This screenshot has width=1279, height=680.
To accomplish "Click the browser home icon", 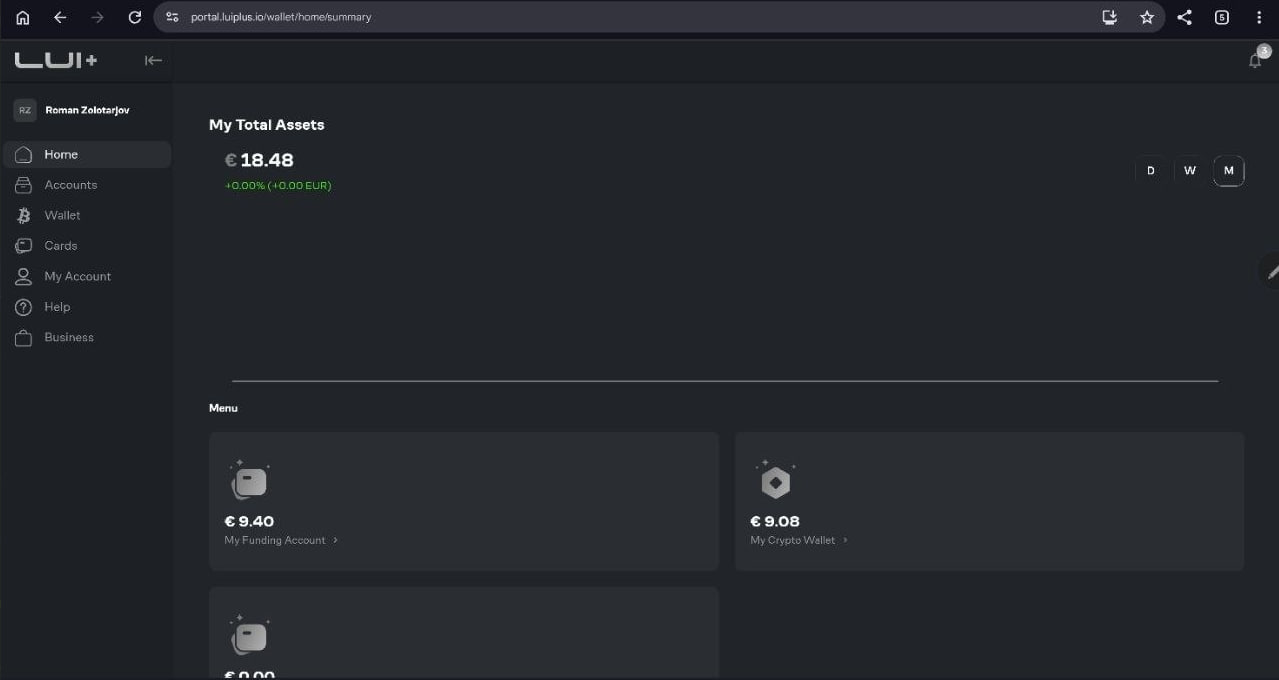I will [x=23, y=17].
